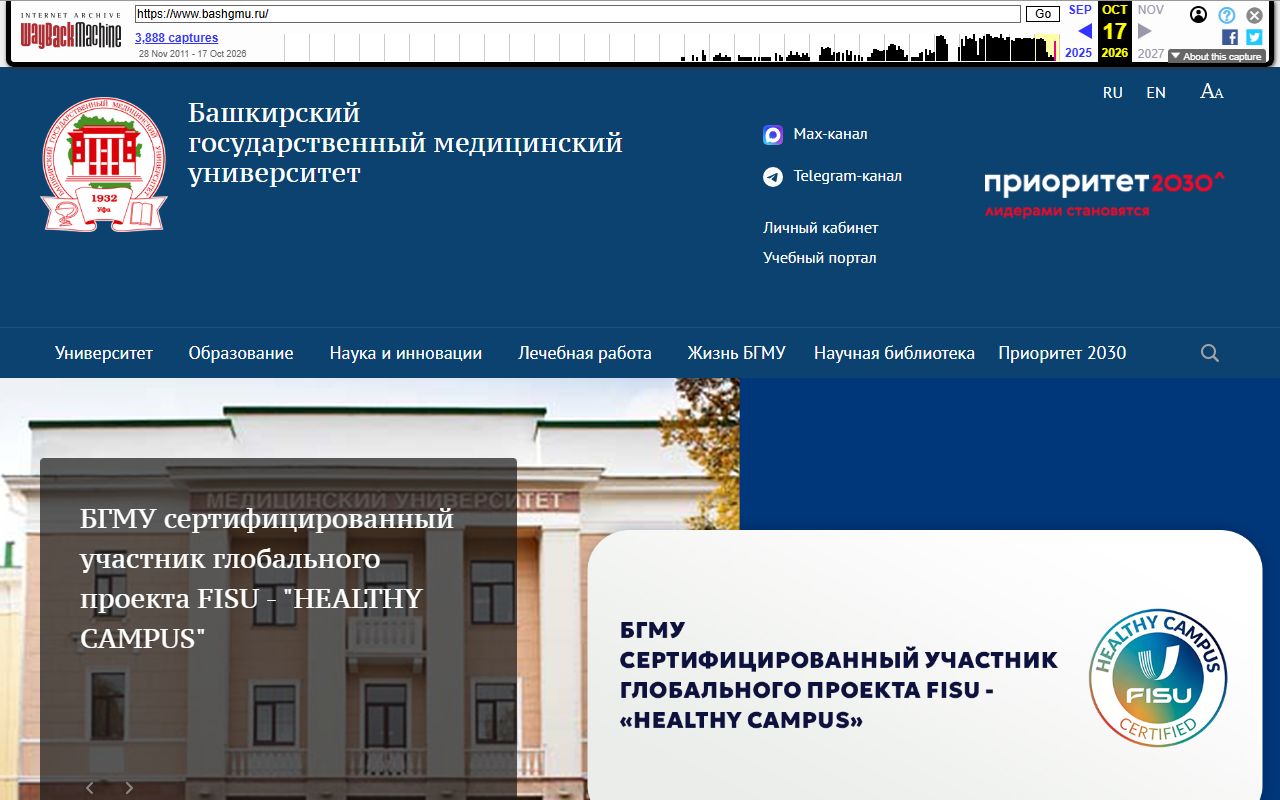This screenshot has height=800, width=1280.
Task: Click the university name title text
Action: pyautogui.click(x=405, y=142)
